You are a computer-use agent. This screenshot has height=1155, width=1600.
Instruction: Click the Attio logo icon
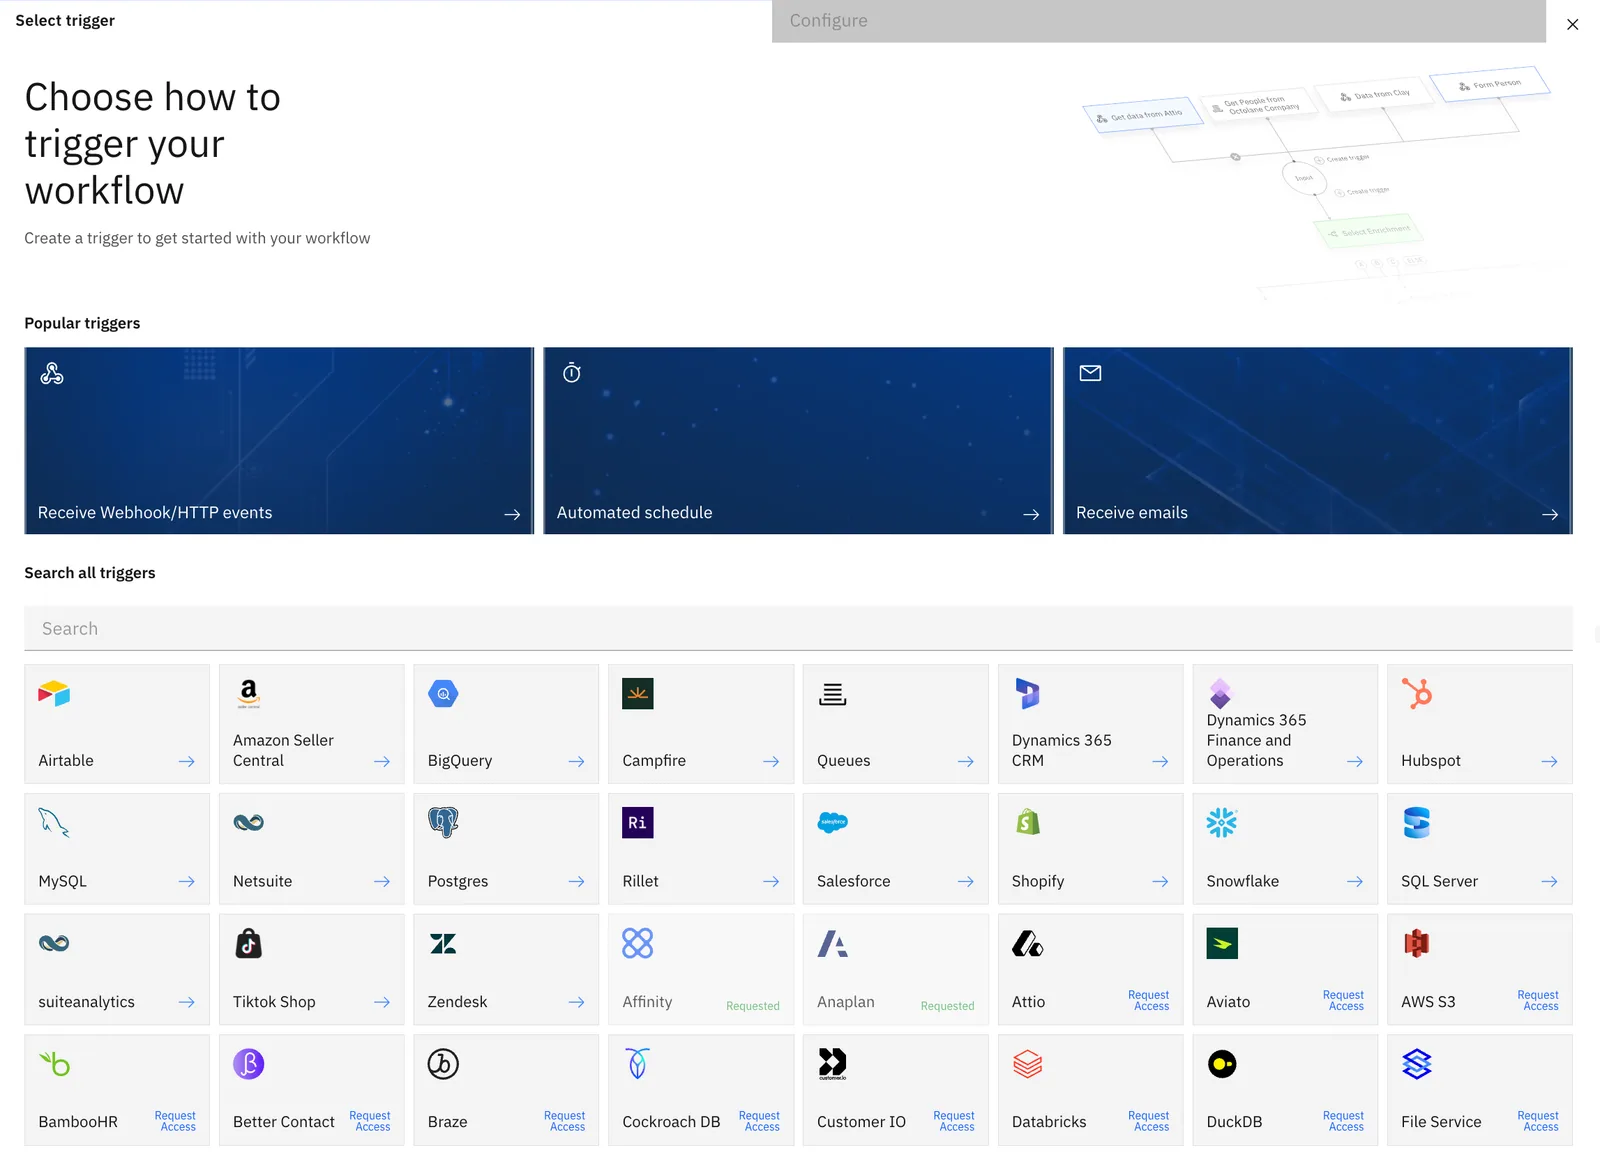pos(1027,943)
